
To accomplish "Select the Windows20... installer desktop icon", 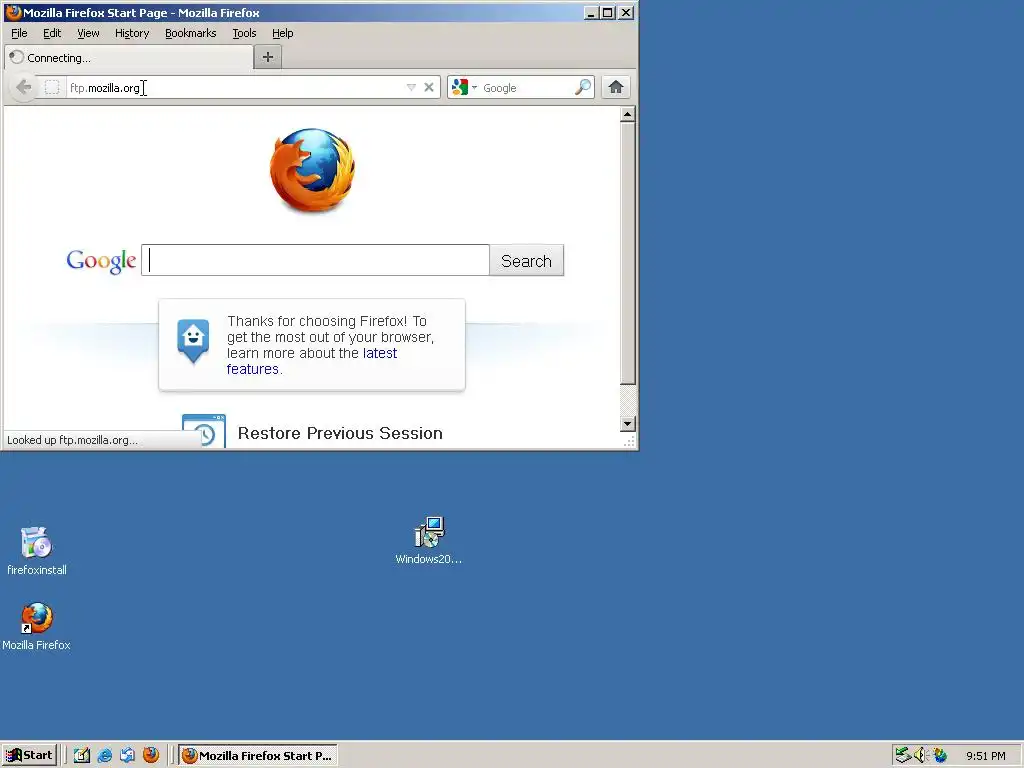I will pos(428,541).
